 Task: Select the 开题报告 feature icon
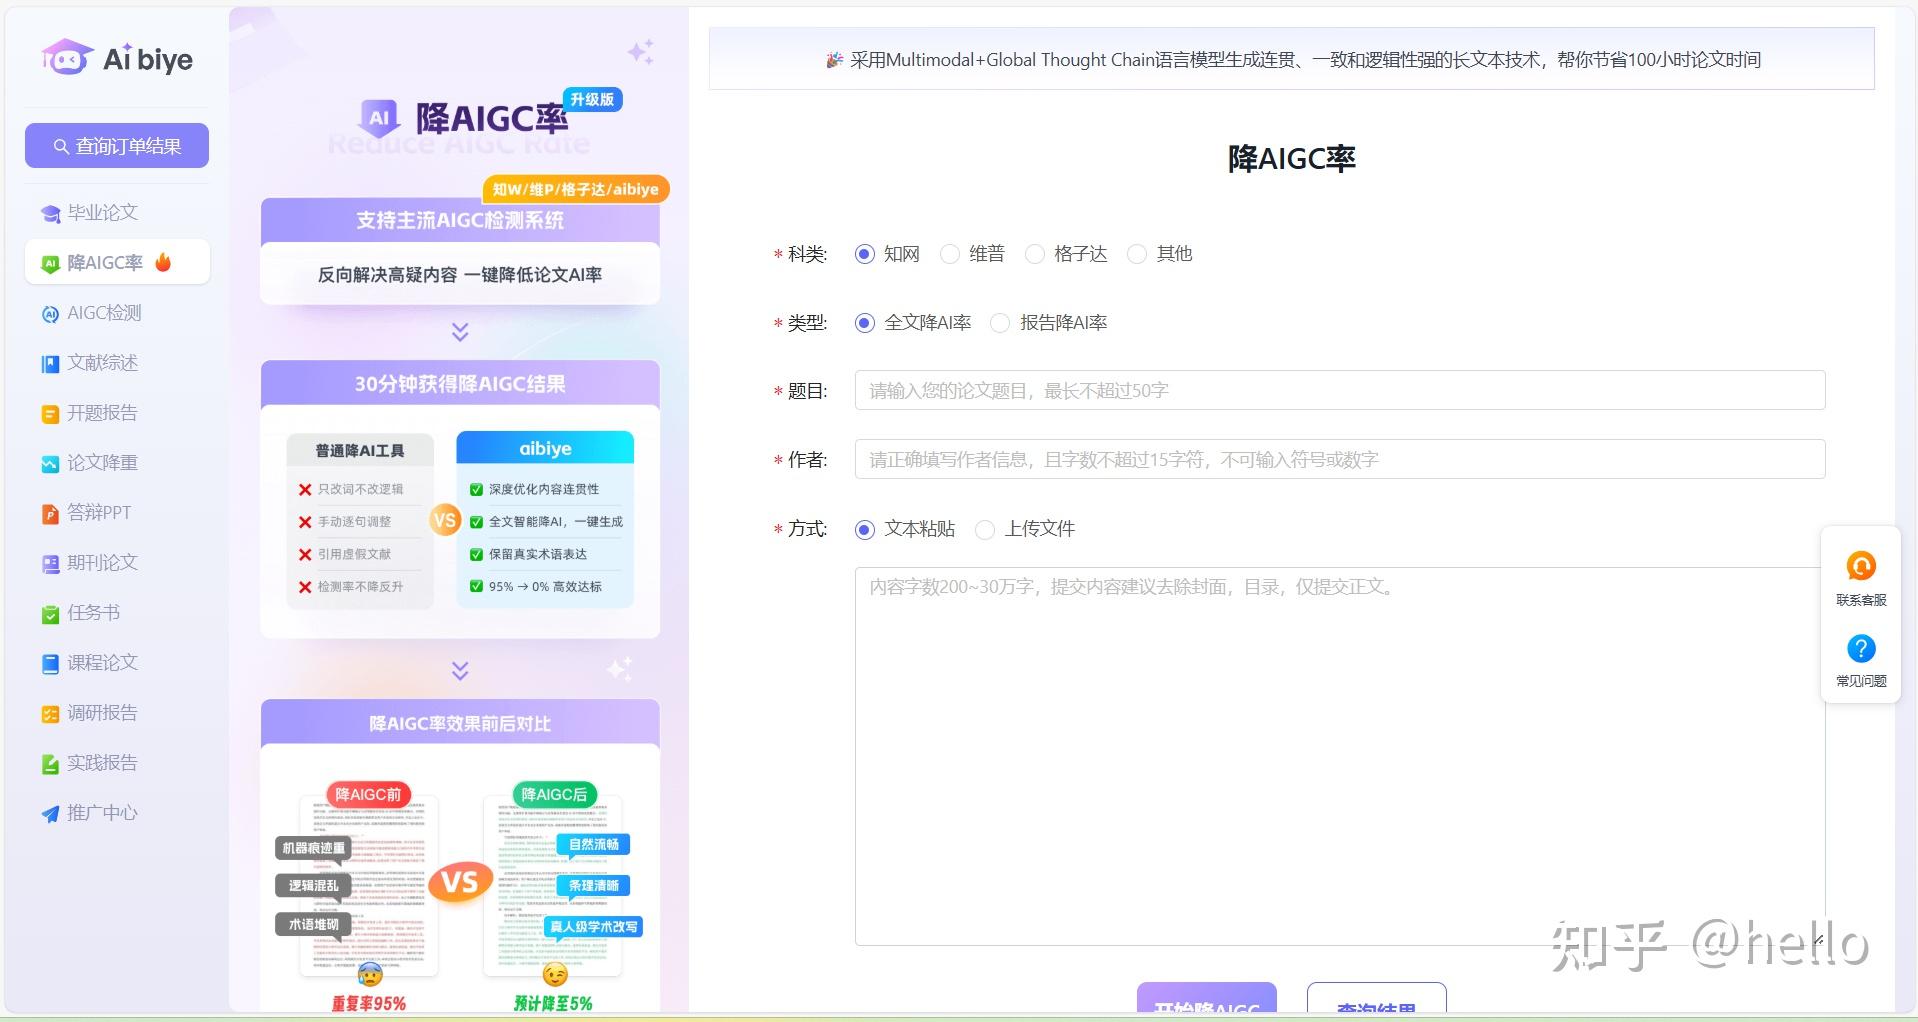pyautogui.click(x=50, y=413)
